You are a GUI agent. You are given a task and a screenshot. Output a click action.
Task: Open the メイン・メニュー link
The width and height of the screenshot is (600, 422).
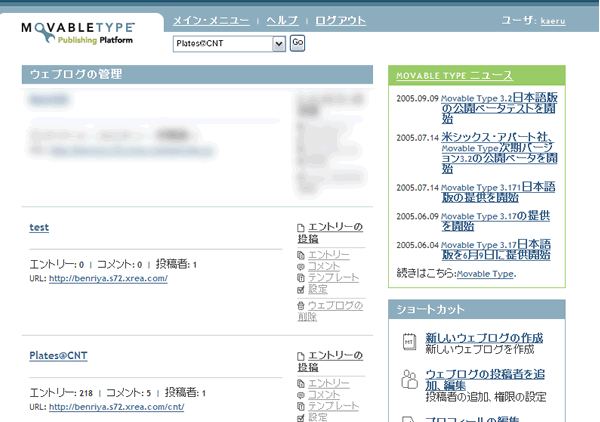point(211,20)
